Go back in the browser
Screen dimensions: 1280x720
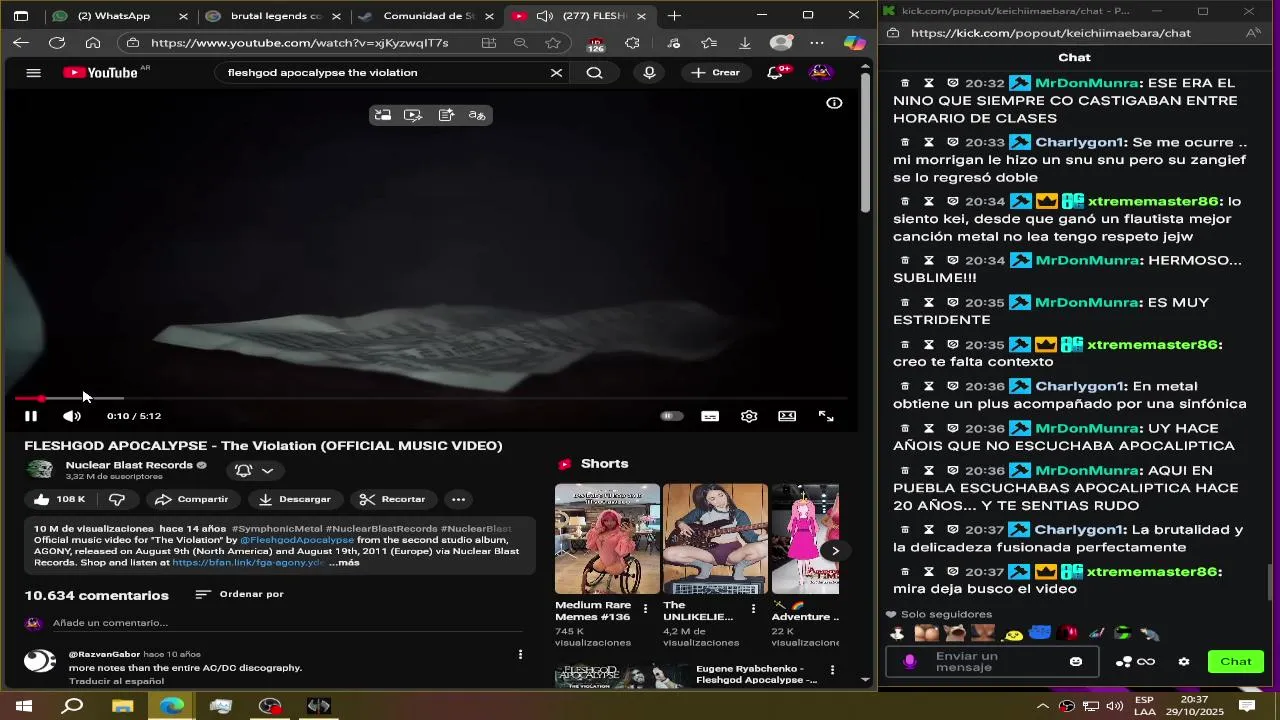tap(21, 43)
